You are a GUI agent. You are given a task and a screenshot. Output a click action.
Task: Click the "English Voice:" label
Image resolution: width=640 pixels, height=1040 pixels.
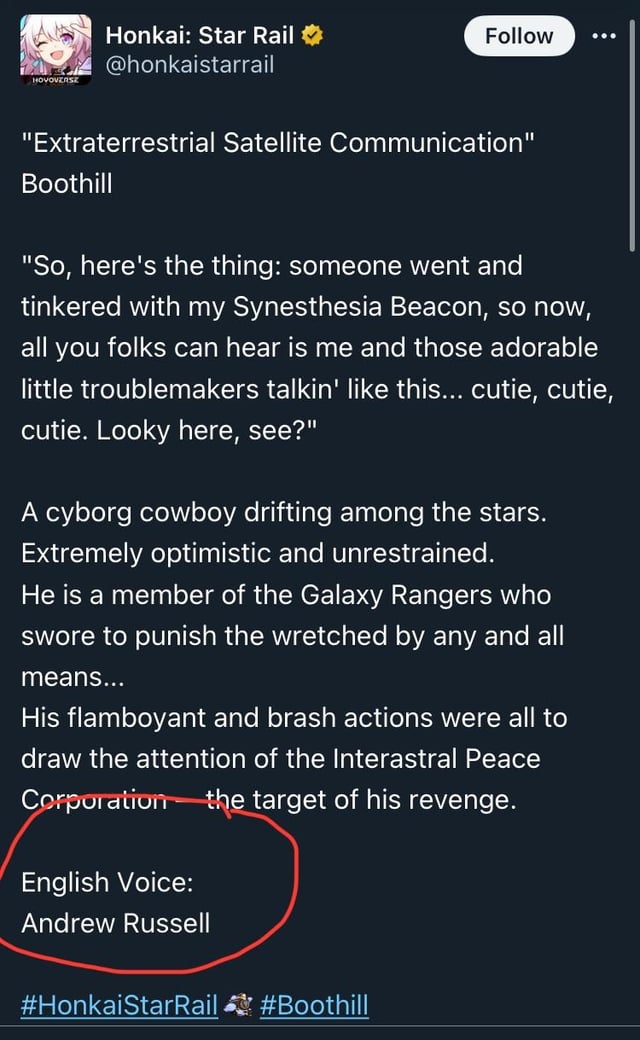point(107,882)
